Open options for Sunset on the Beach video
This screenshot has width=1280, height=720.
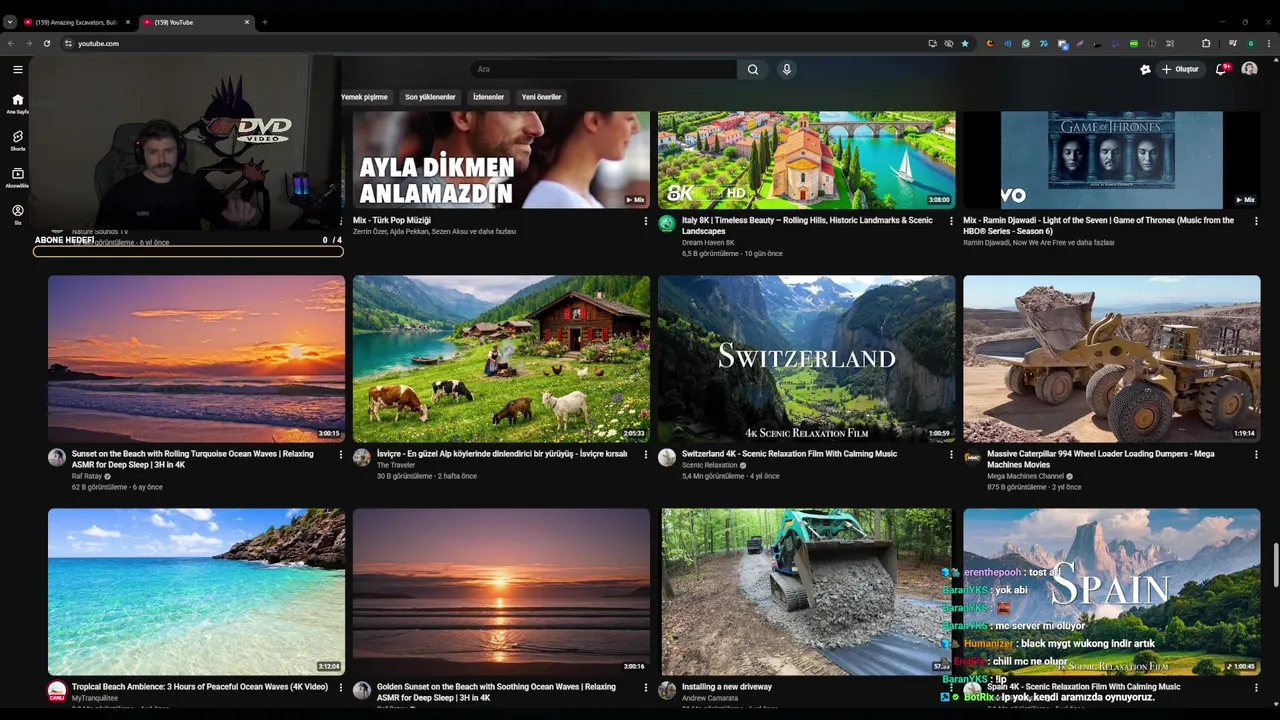(340, 455)
